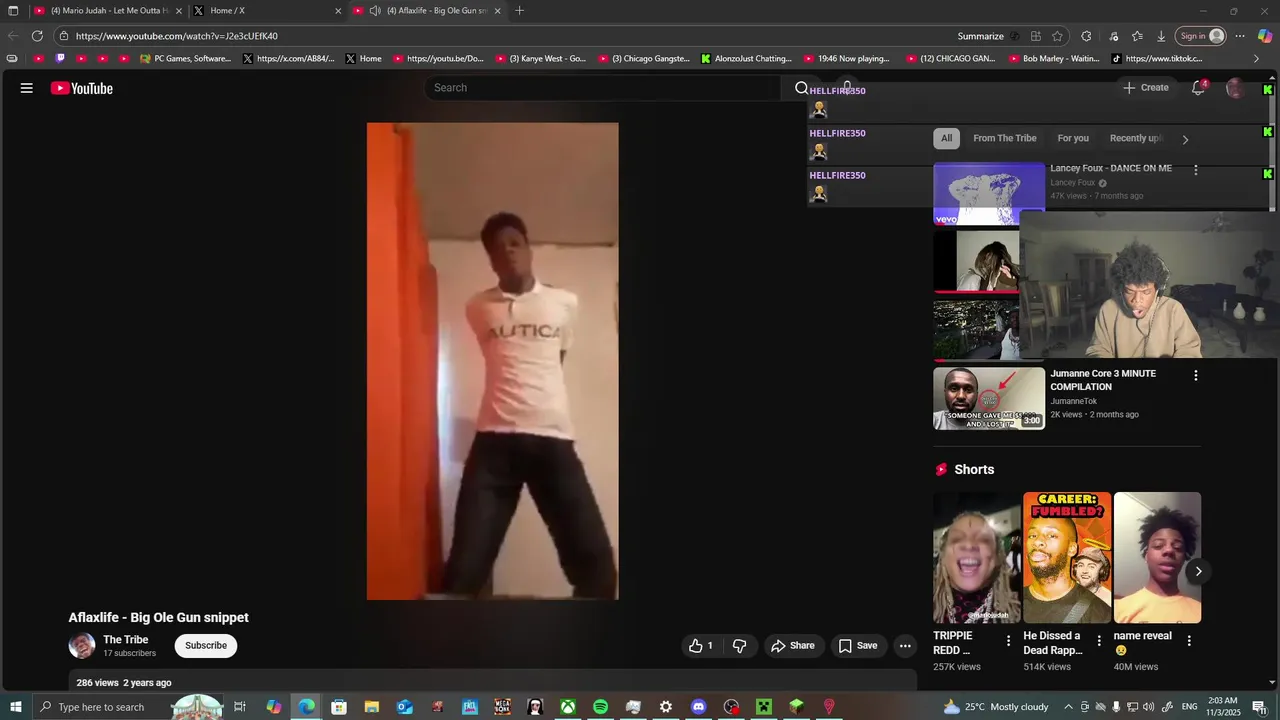The width and height of the screenshot is (1280, 720).
Task: Open options for Jumanne Core compilation
Action: click(x=1195, y=375)
